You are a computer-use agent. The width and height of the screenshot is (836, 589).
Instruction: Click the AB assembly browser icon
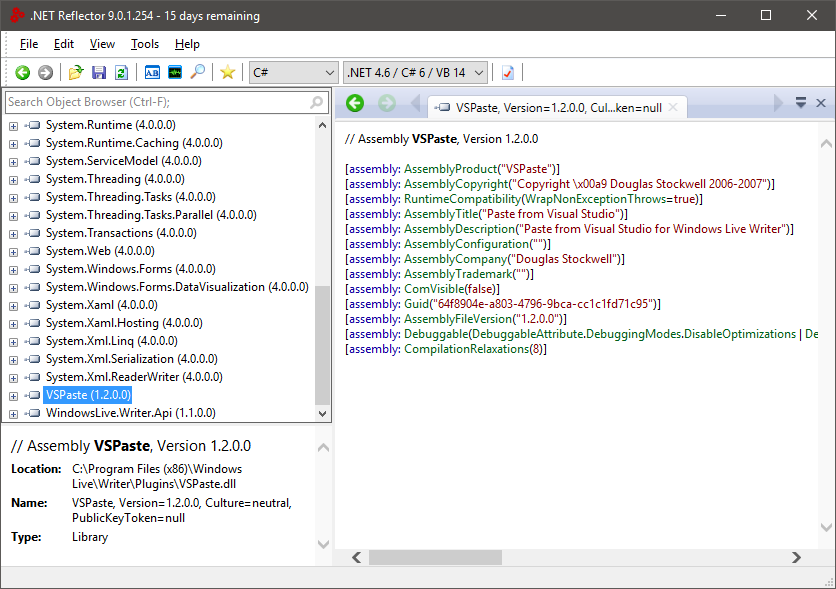152,72
